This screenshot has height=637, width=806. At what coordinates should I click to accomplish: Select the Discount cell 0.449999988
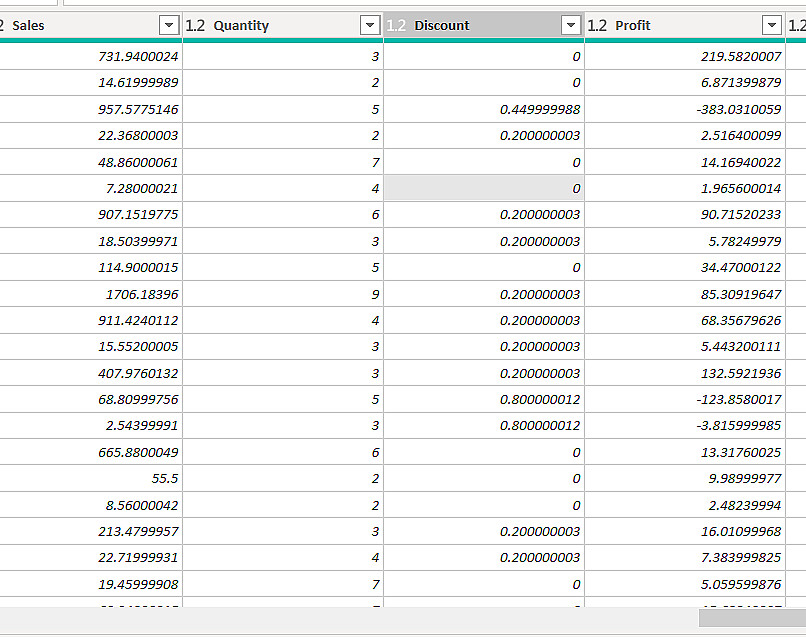tap(484, 110)
